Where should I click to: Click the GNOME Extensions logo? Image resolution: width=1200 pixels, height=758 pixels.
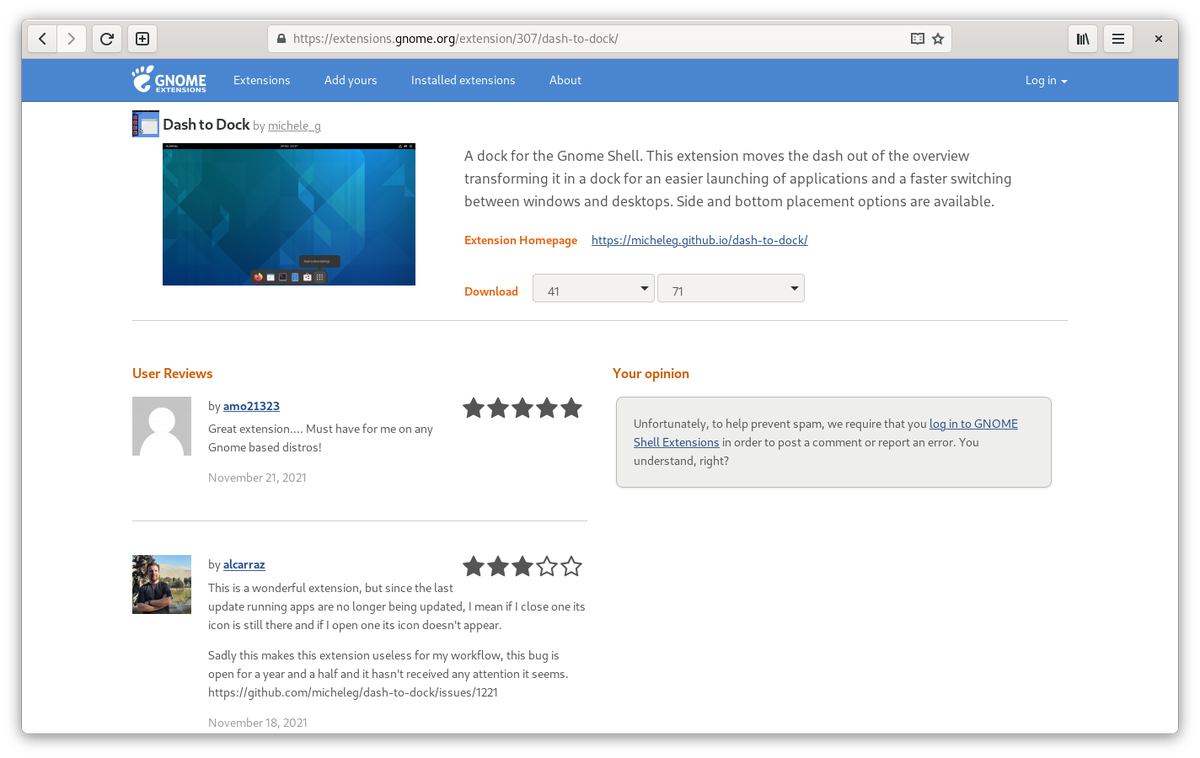168,80
